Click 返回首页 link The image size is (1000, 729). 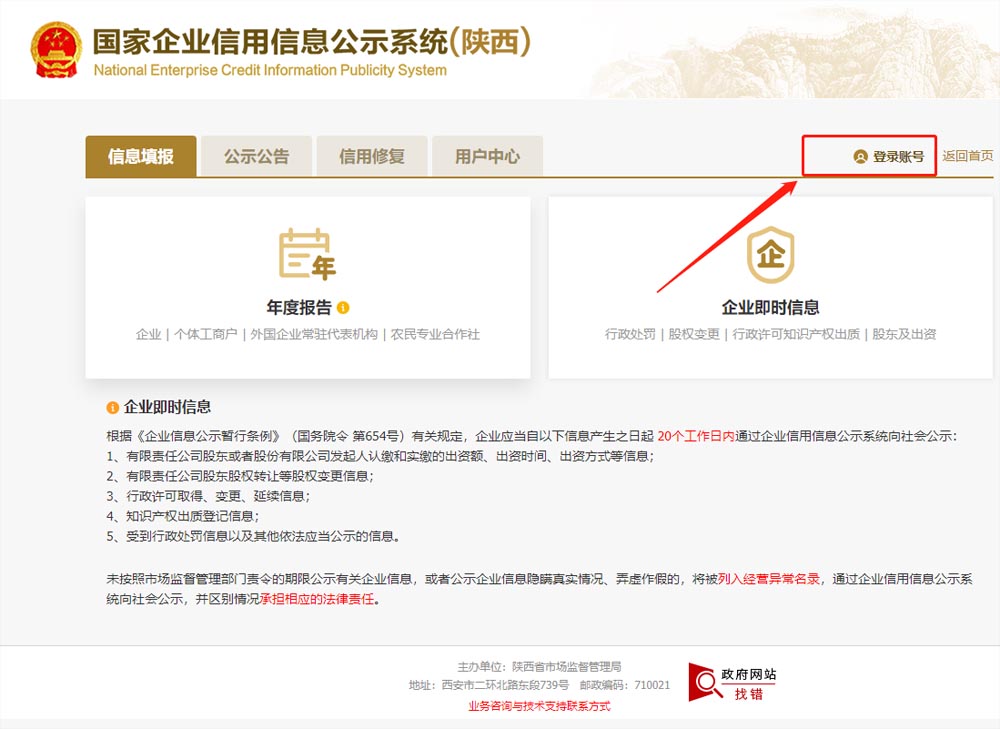(x=967, y=156)
